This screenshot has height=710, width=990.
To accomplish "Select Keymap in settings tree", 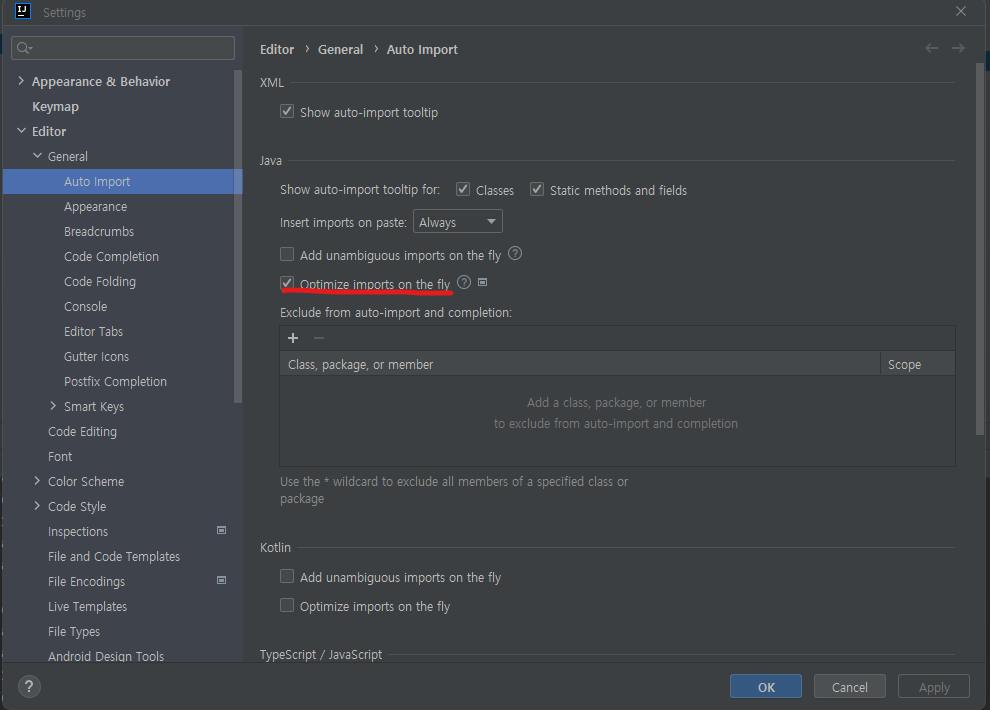I will pyautogui.click(x=56, y=107).
